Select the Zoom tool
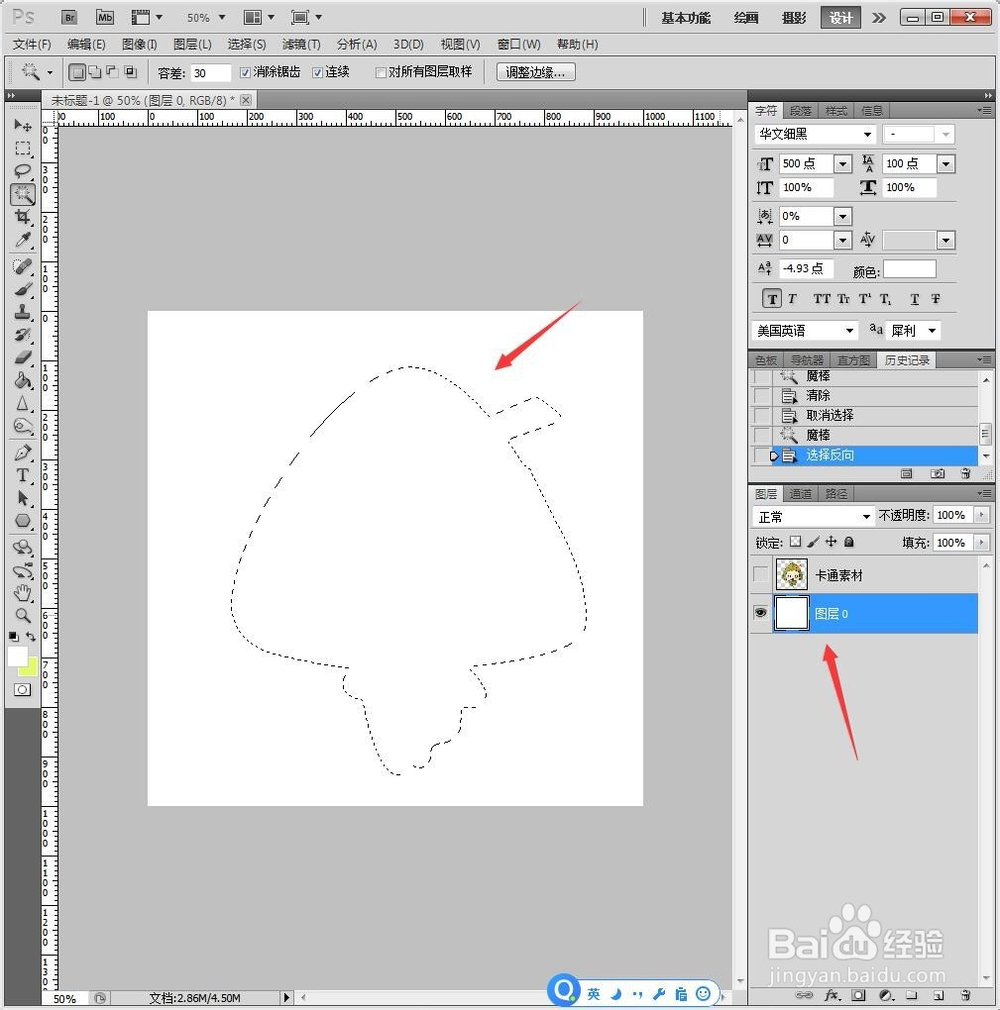Viewport: 1000px width, 1010px height. coord(23,615)
